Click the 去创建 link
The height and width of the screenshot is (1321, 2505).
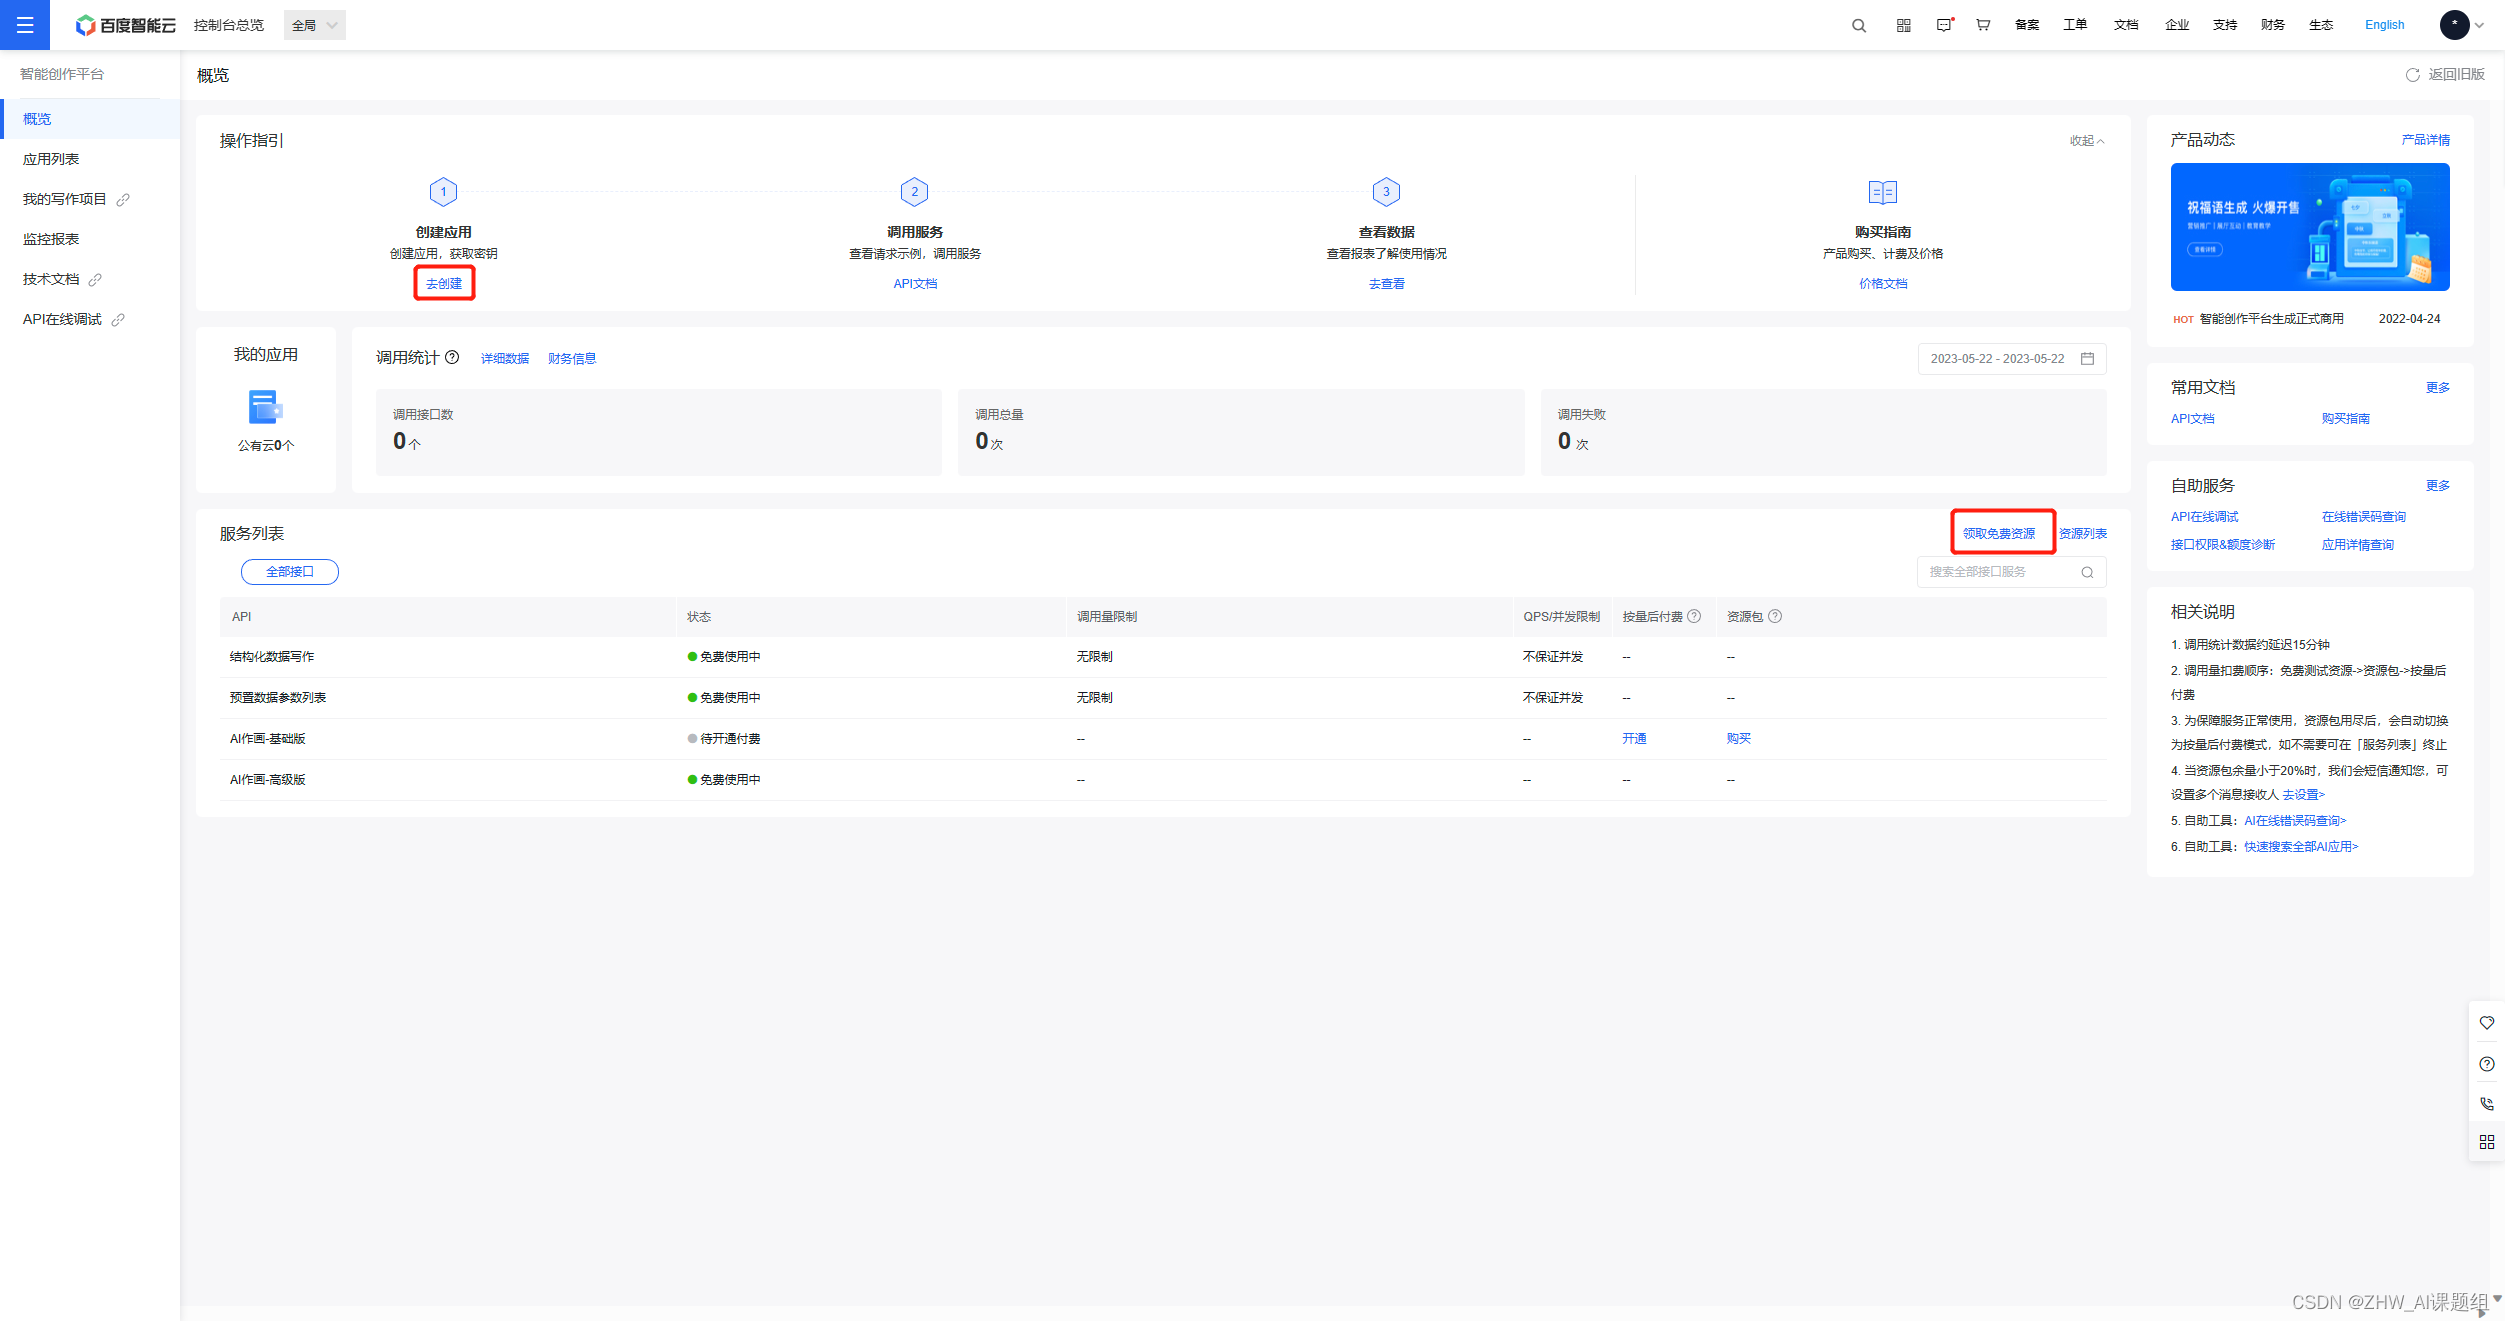444,283
